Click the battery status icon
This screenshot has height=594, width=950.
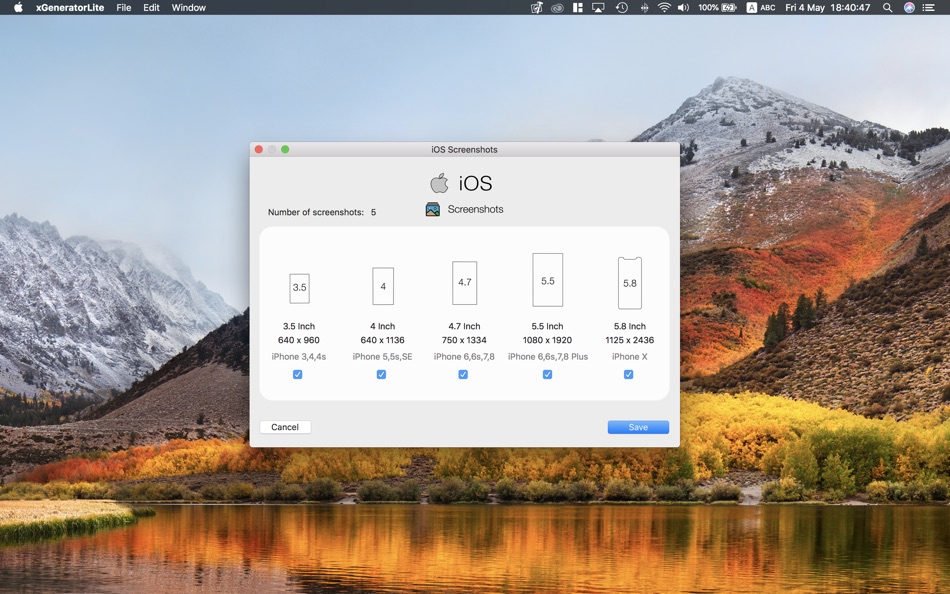click(x=729, y=7)
